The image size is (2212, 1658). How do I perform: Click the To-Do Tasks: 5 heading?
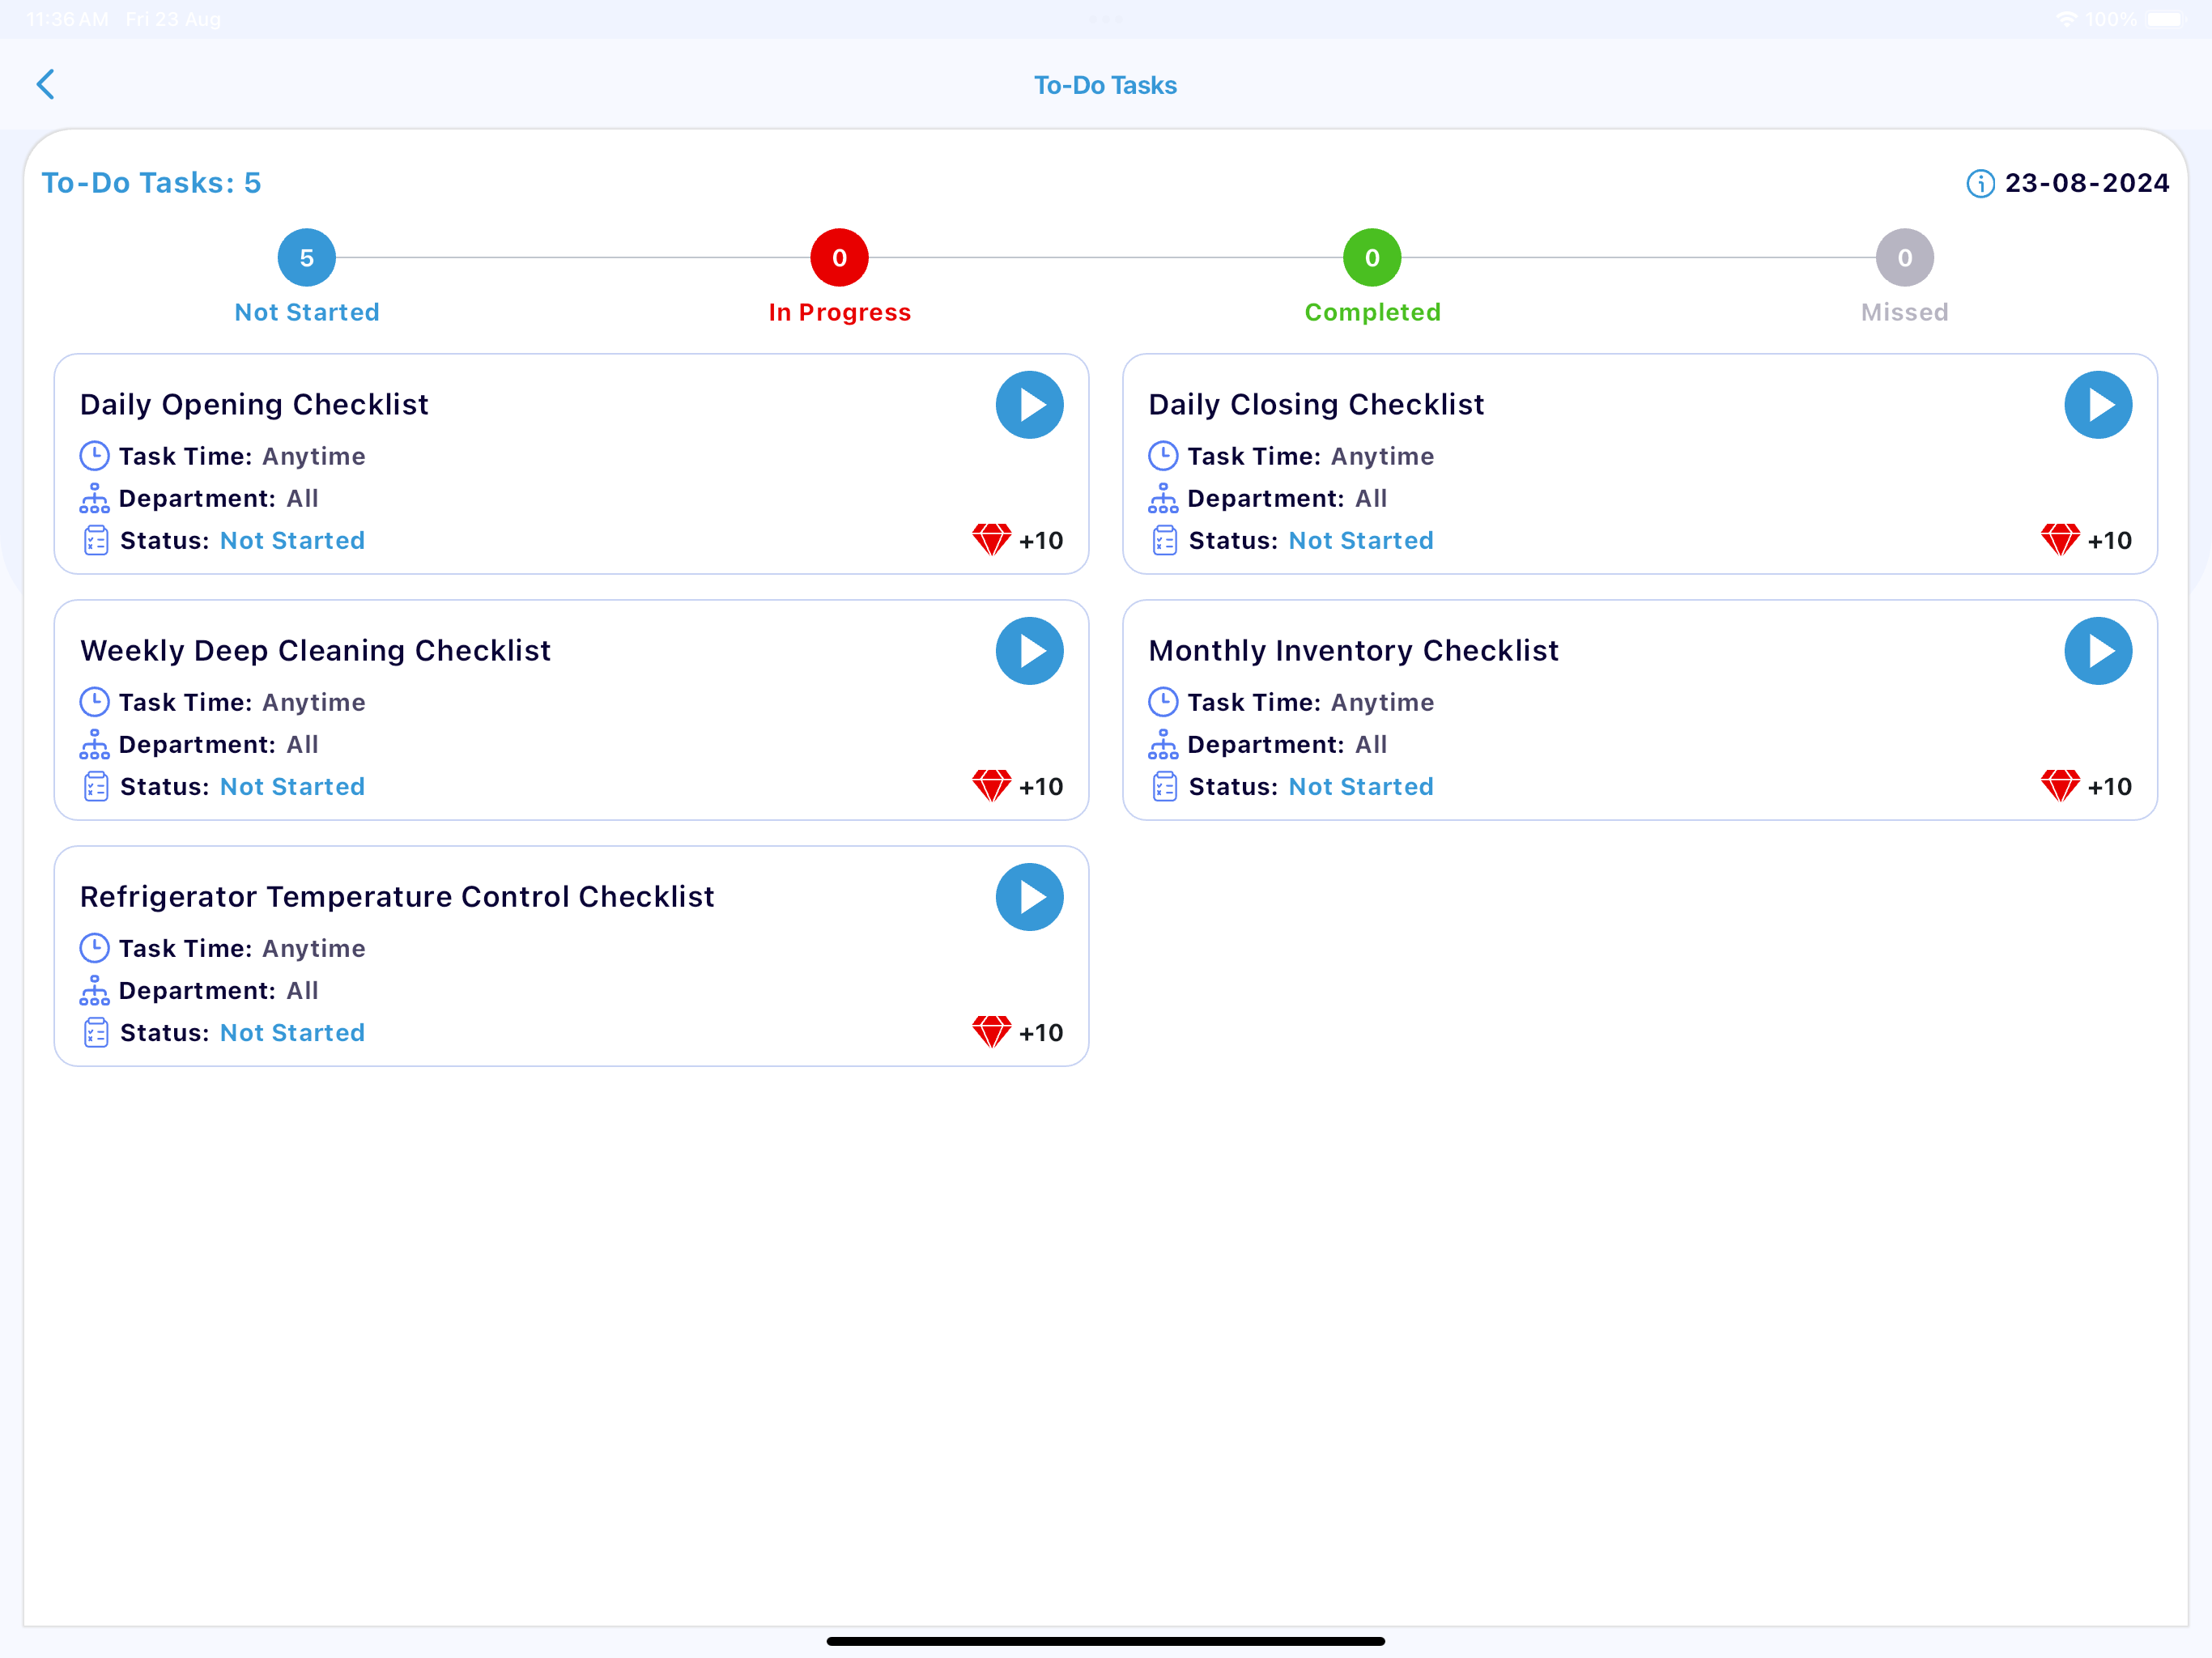pyautogui.click(x=151, y=184)
